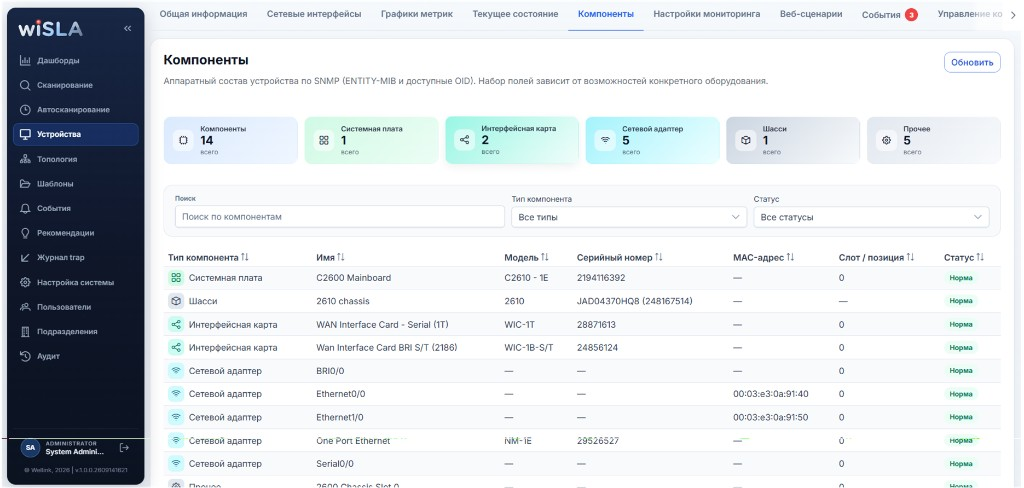Click the События bell icon in the sidebar
The image size is (1024, 488).
pos(25,208)
